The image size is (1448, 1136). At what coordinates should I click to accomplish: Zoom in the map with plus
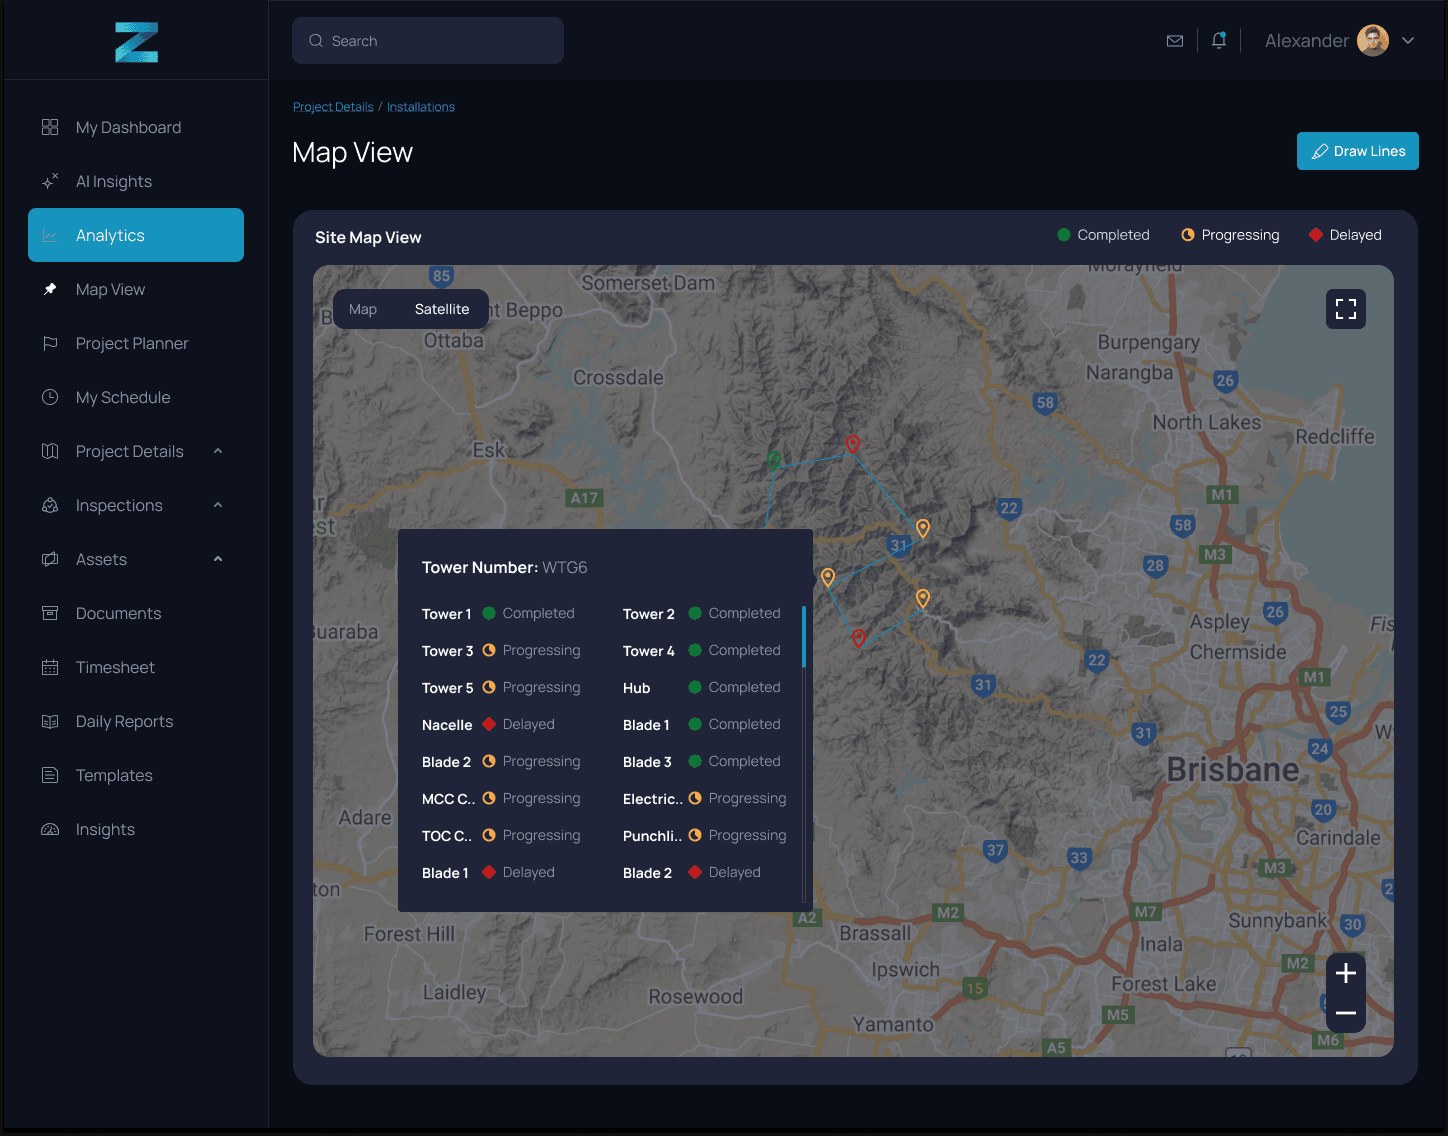point(1346,973)
